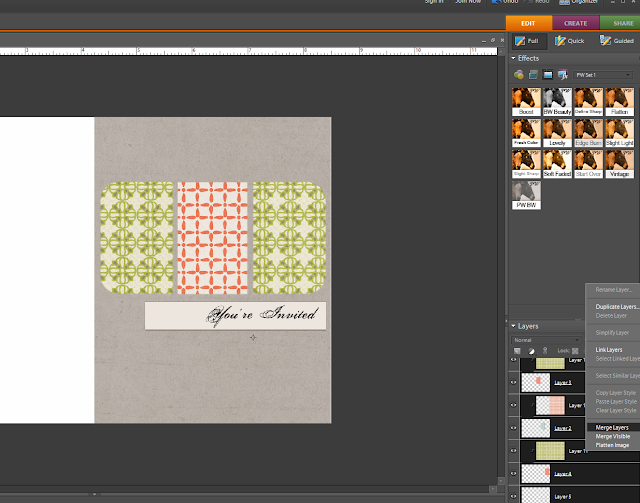Apply the PW BW effect
Viewport: 640px width, 503px height.
tap(527, 195)
